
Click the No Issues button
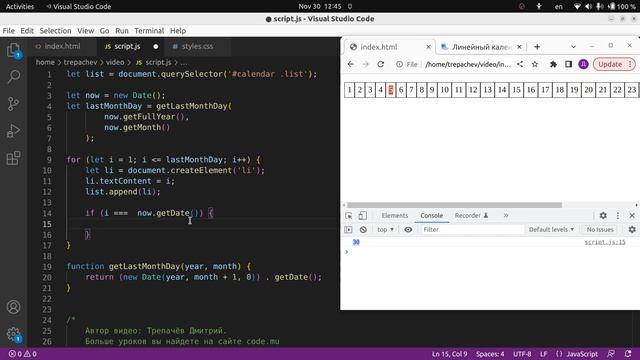pos(600,230)
